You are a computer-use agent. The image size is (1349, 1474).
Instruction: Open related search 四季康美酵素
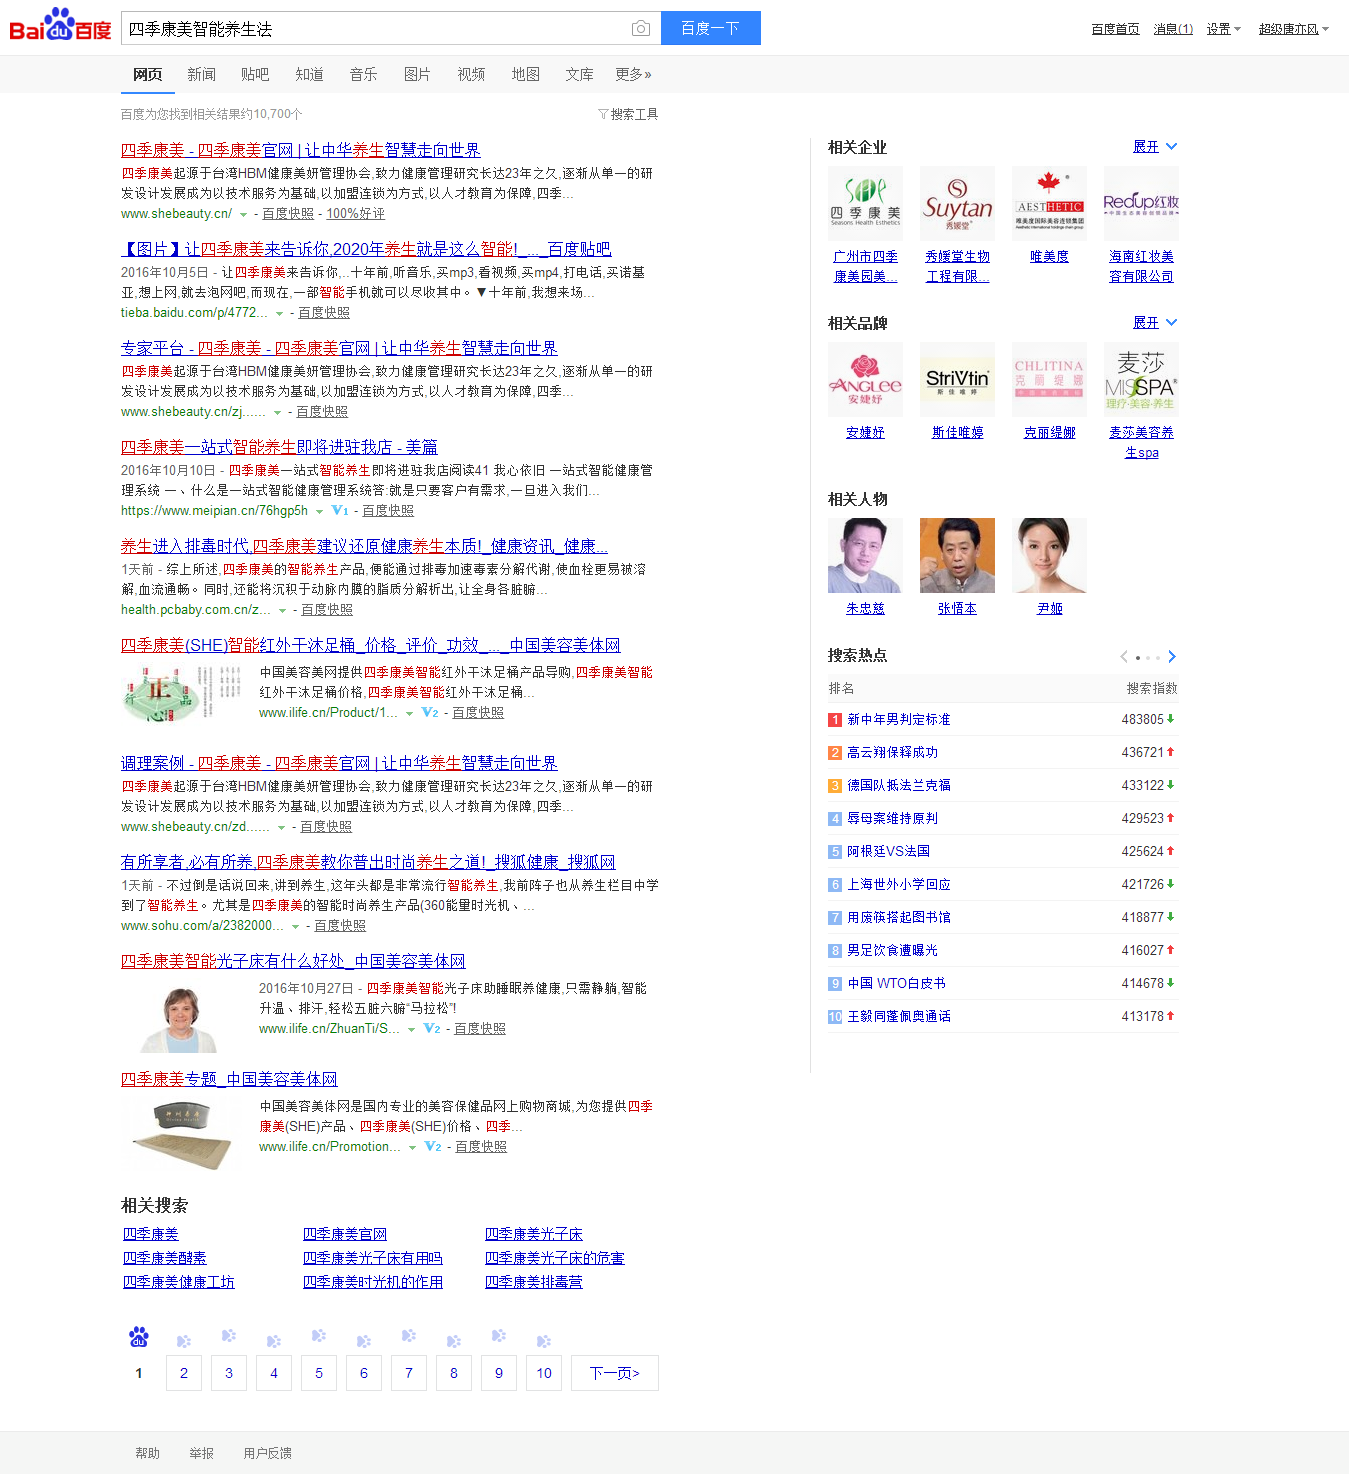164,1258
